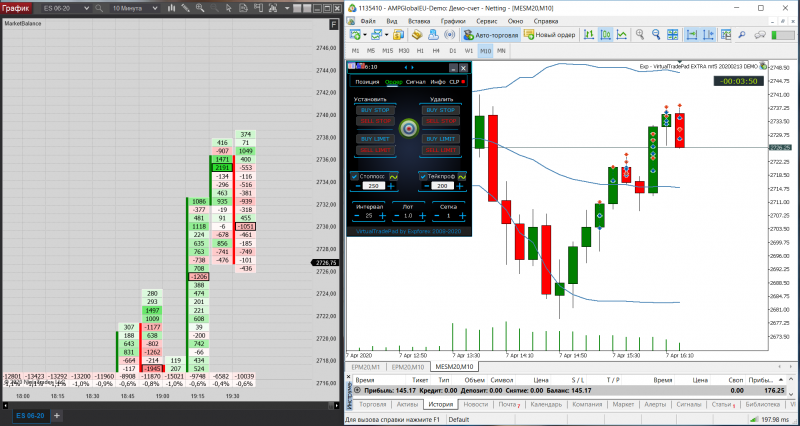The height and width of the screenshot is (426, 800).
Task: Click the SELL STOP button under Удалить
Action: [441, 121]
